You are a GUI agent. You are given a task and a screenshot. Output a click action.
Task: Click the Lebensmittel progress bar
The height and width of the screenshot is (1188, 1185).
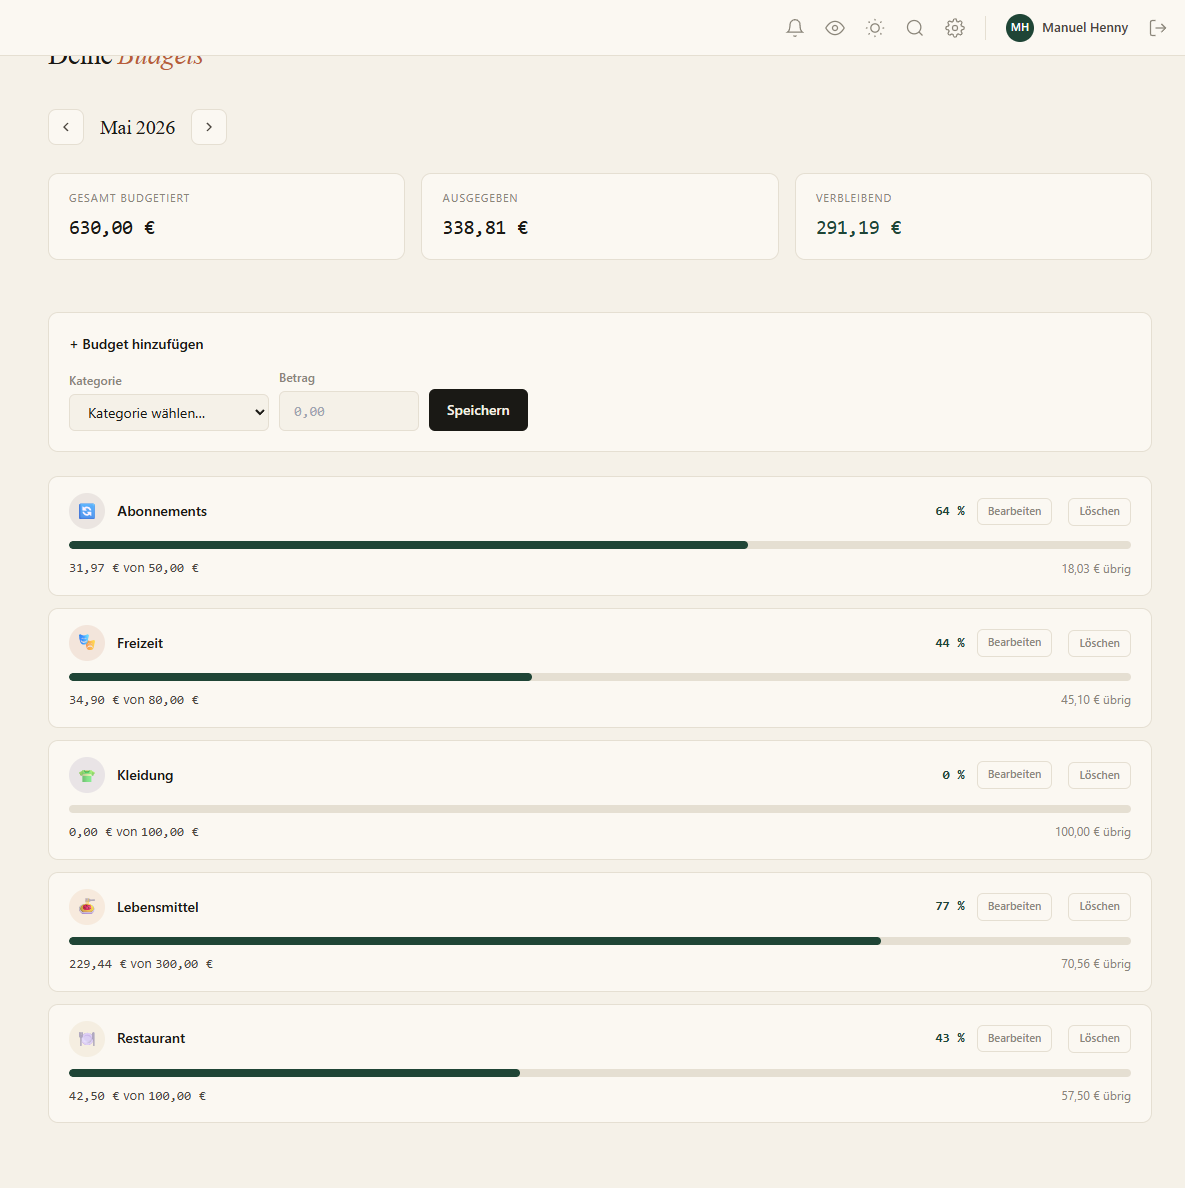pos(599,941)
